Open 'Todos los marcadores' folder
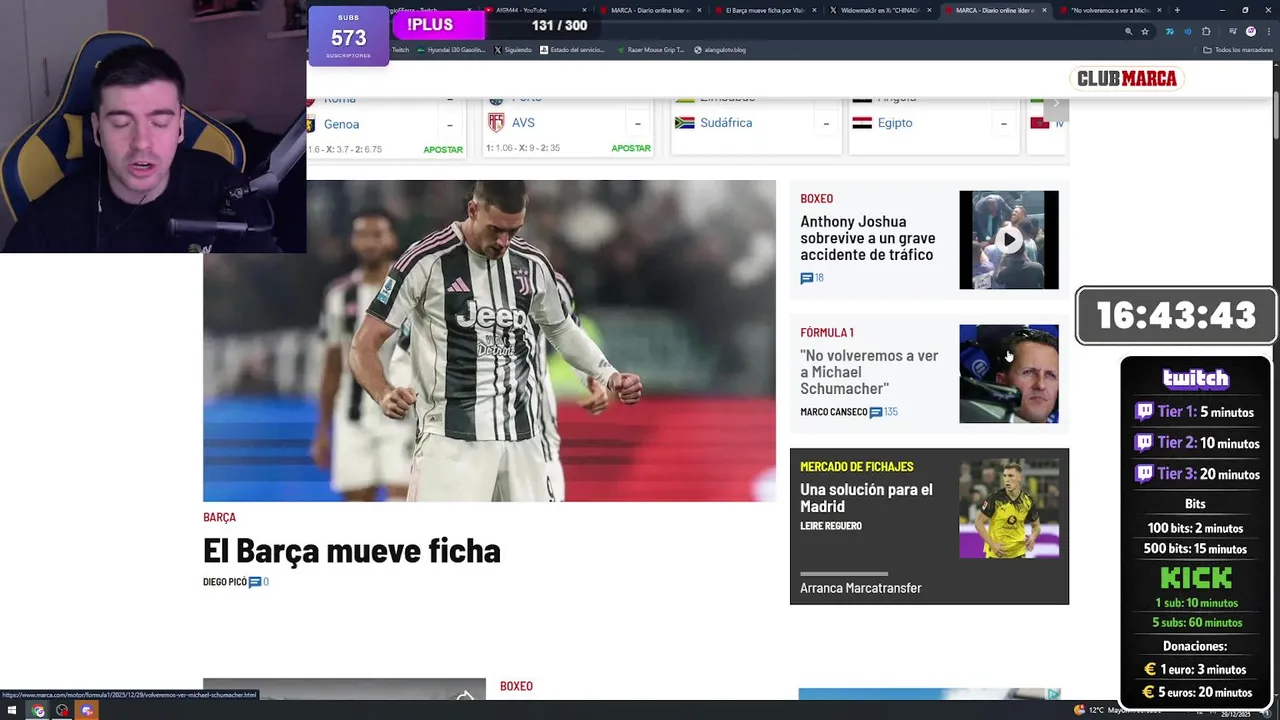The height and width of the screenshot is (720, 1280). (x=1238, y=50)
